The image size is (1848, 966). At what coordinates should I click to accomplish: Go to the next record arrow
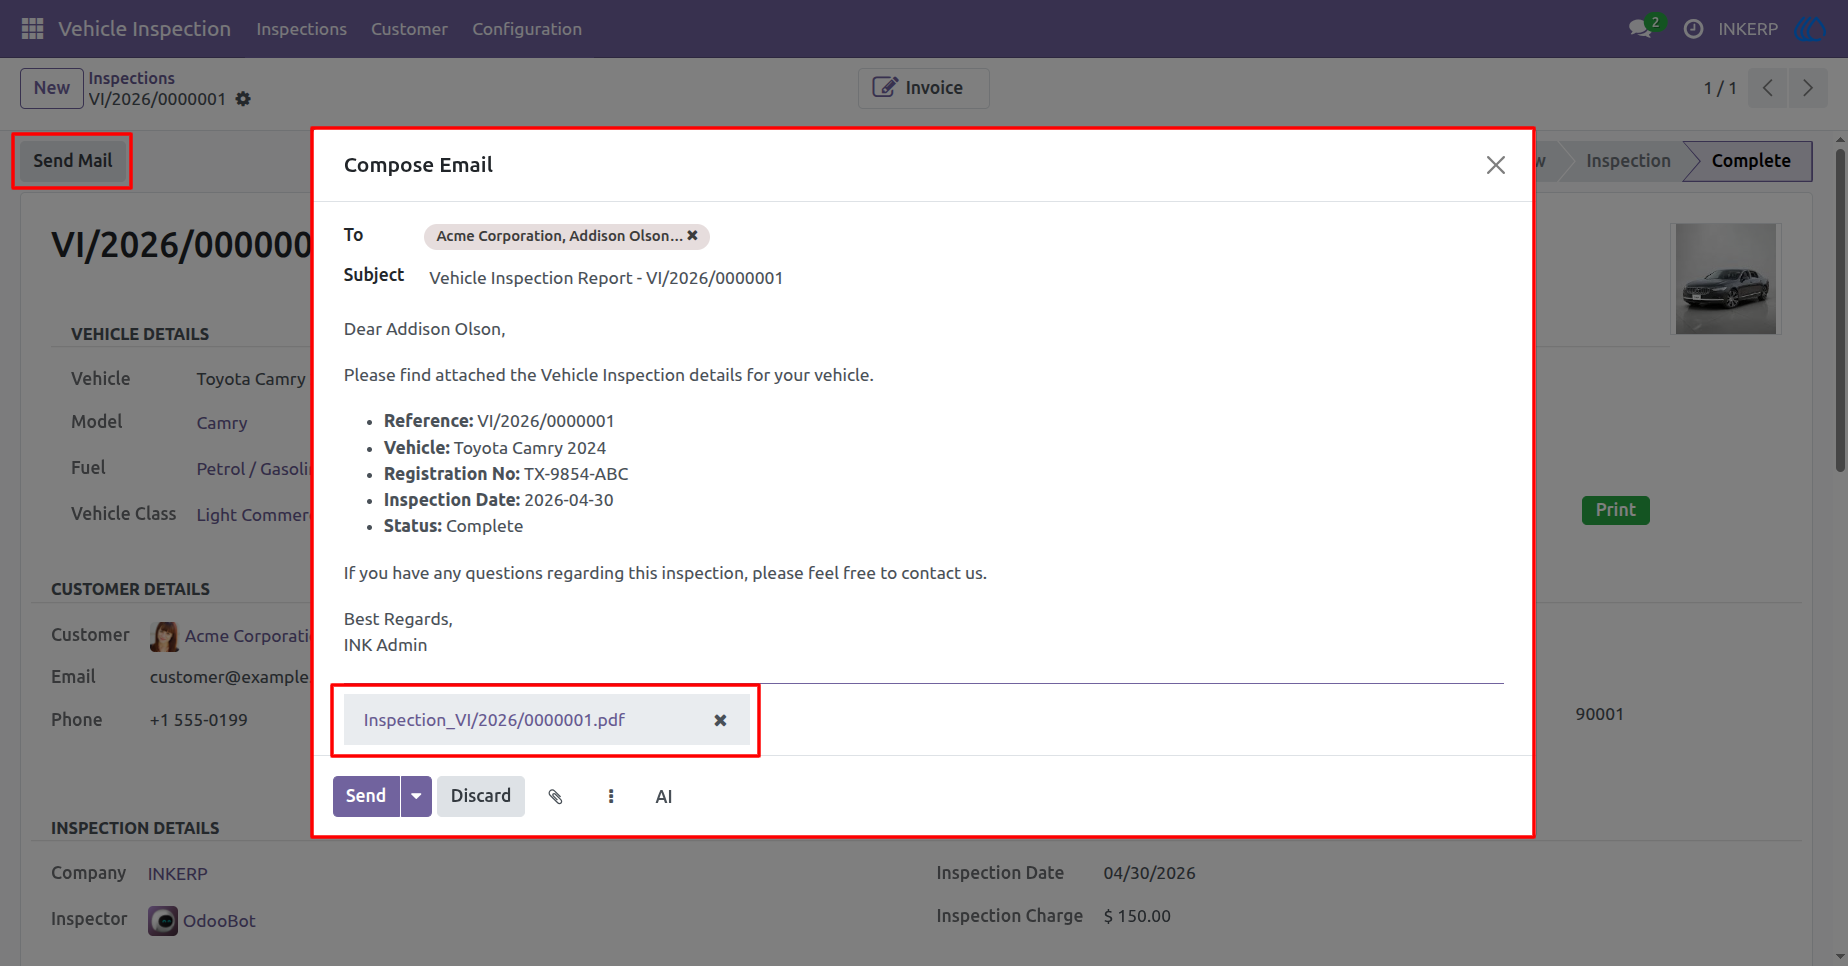1807,88
